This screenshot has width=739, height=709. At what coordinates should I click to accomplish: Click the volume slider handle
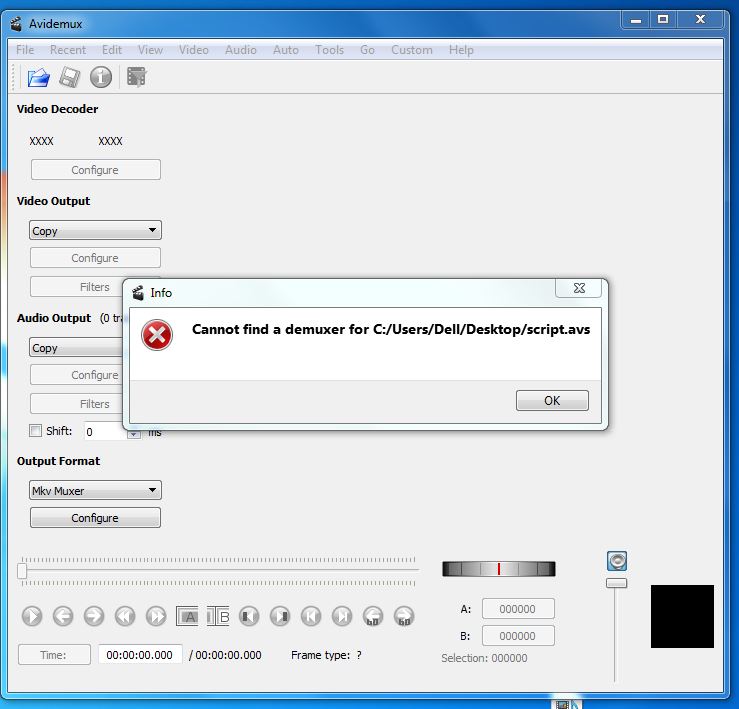pos(616,584)
